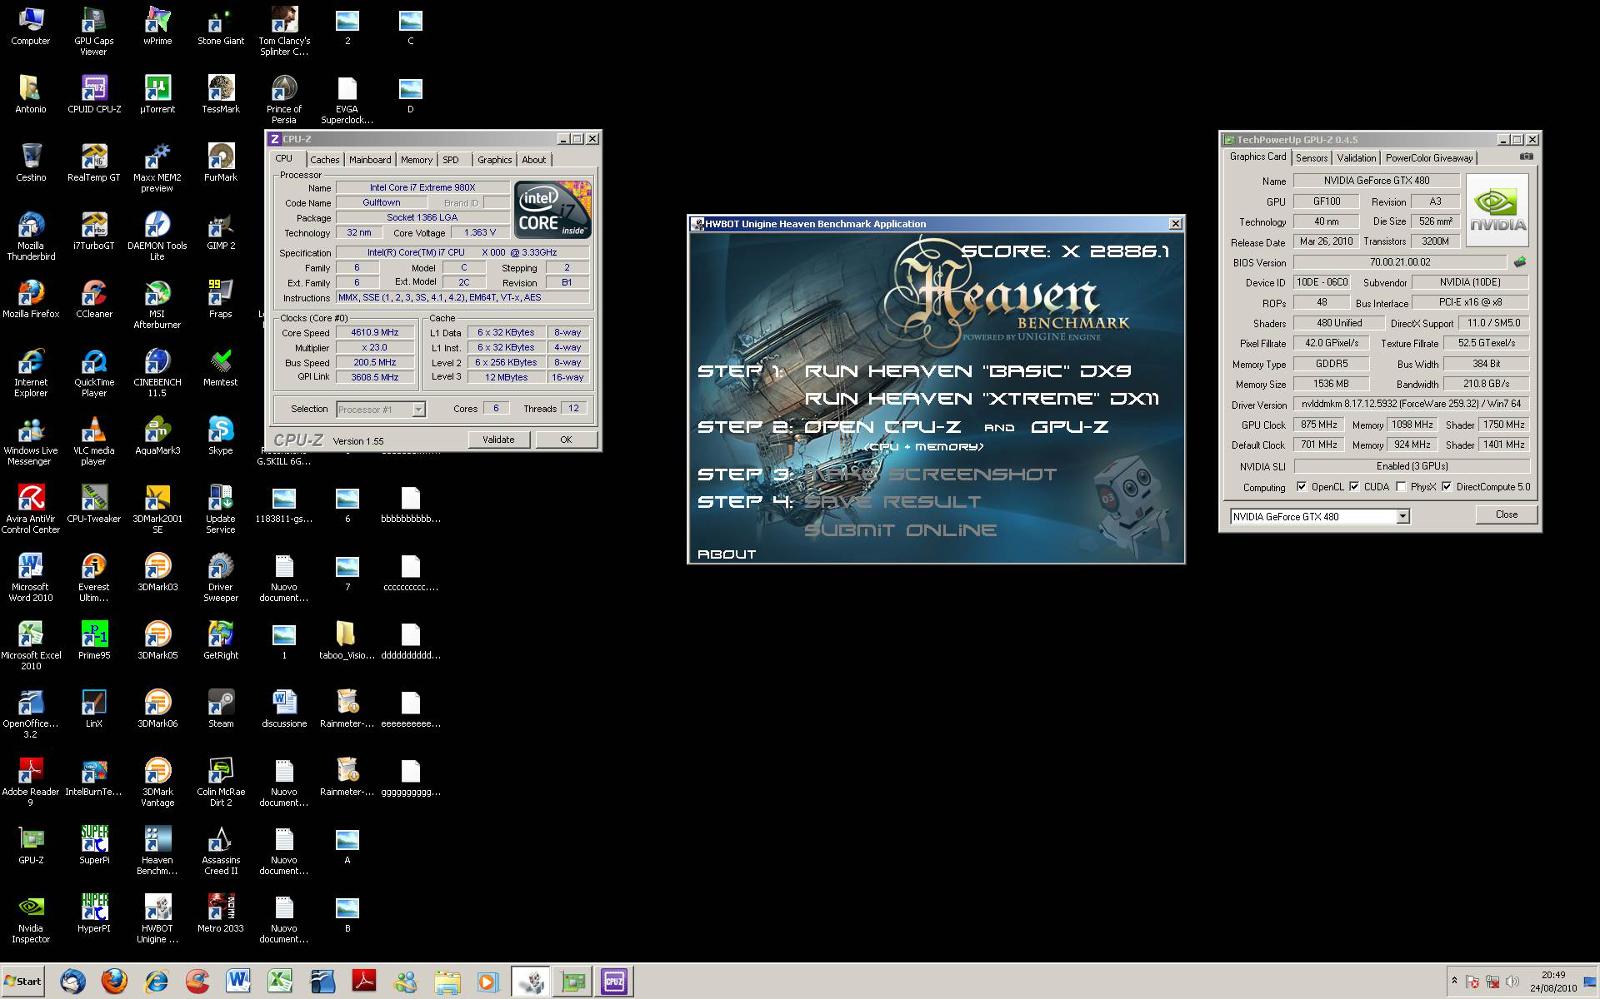Click About in the Heaven application
The height and width of the screenshot is (999, 1600).
pyautogui.click(x=726, y=554)
